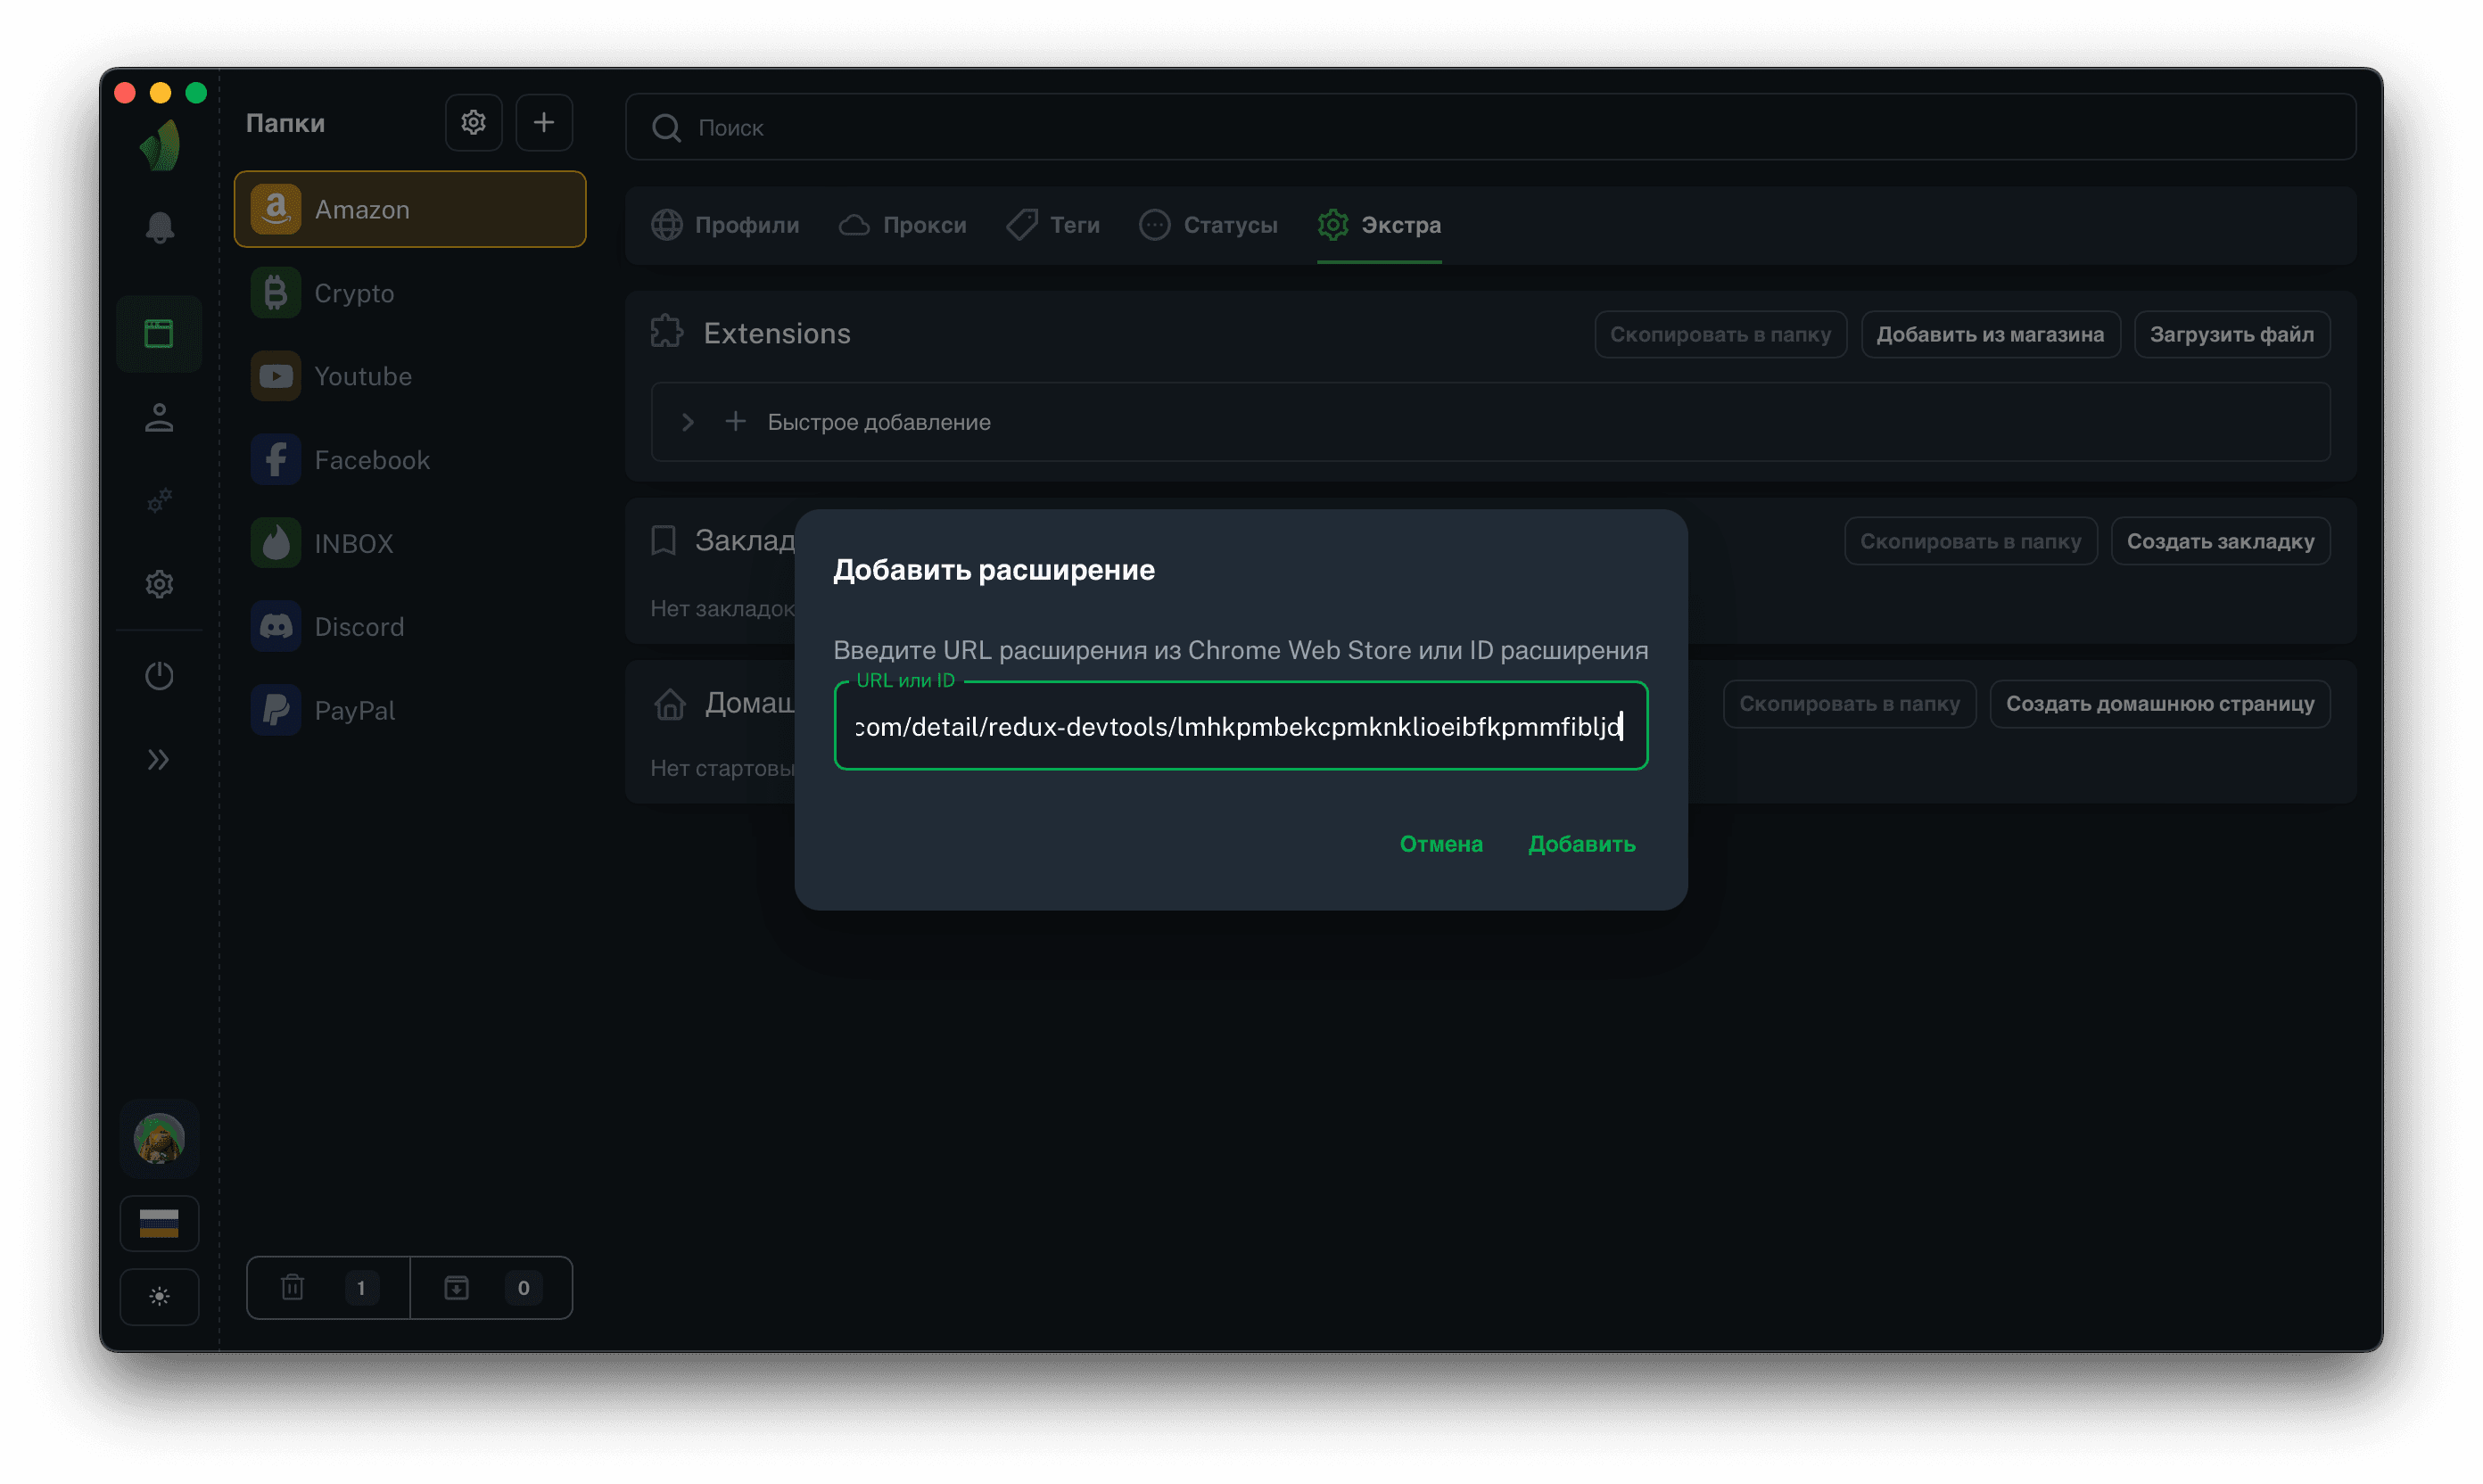Switch to the Прокси tab
Screen dimensions: 2483x1484
click(903, 225)
